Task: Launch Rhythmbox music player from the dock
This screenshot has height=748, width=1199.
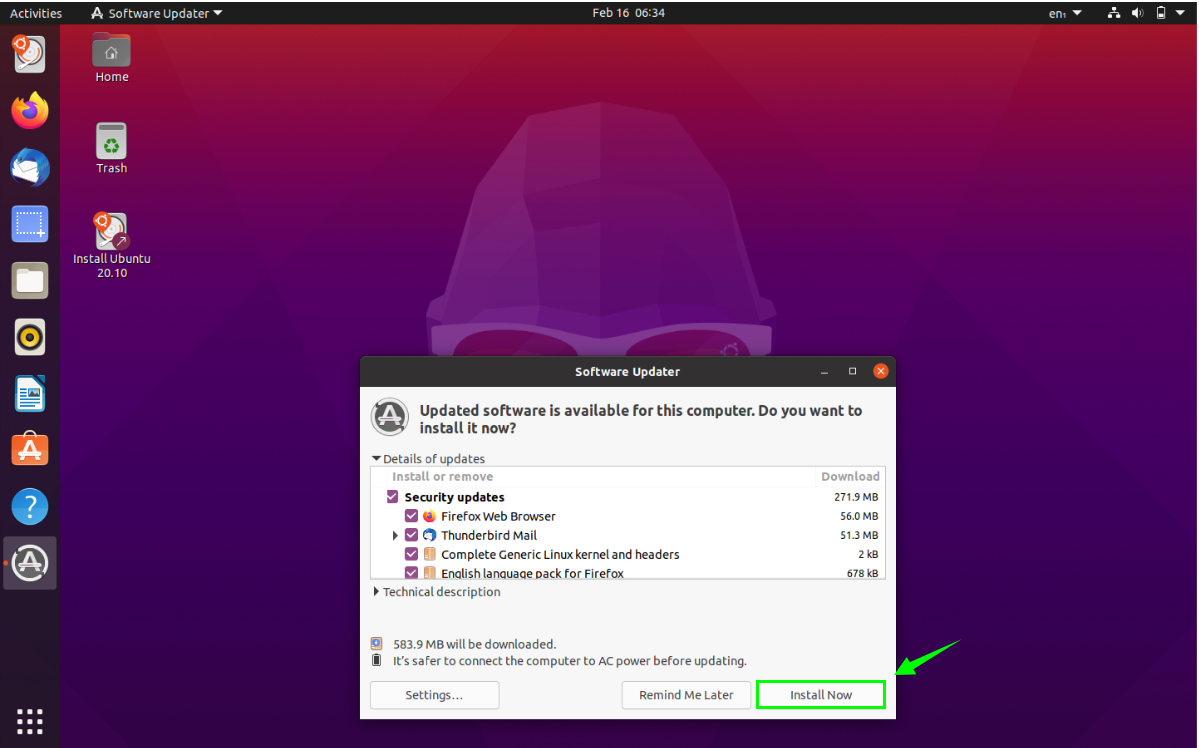Action: [30, 337]
